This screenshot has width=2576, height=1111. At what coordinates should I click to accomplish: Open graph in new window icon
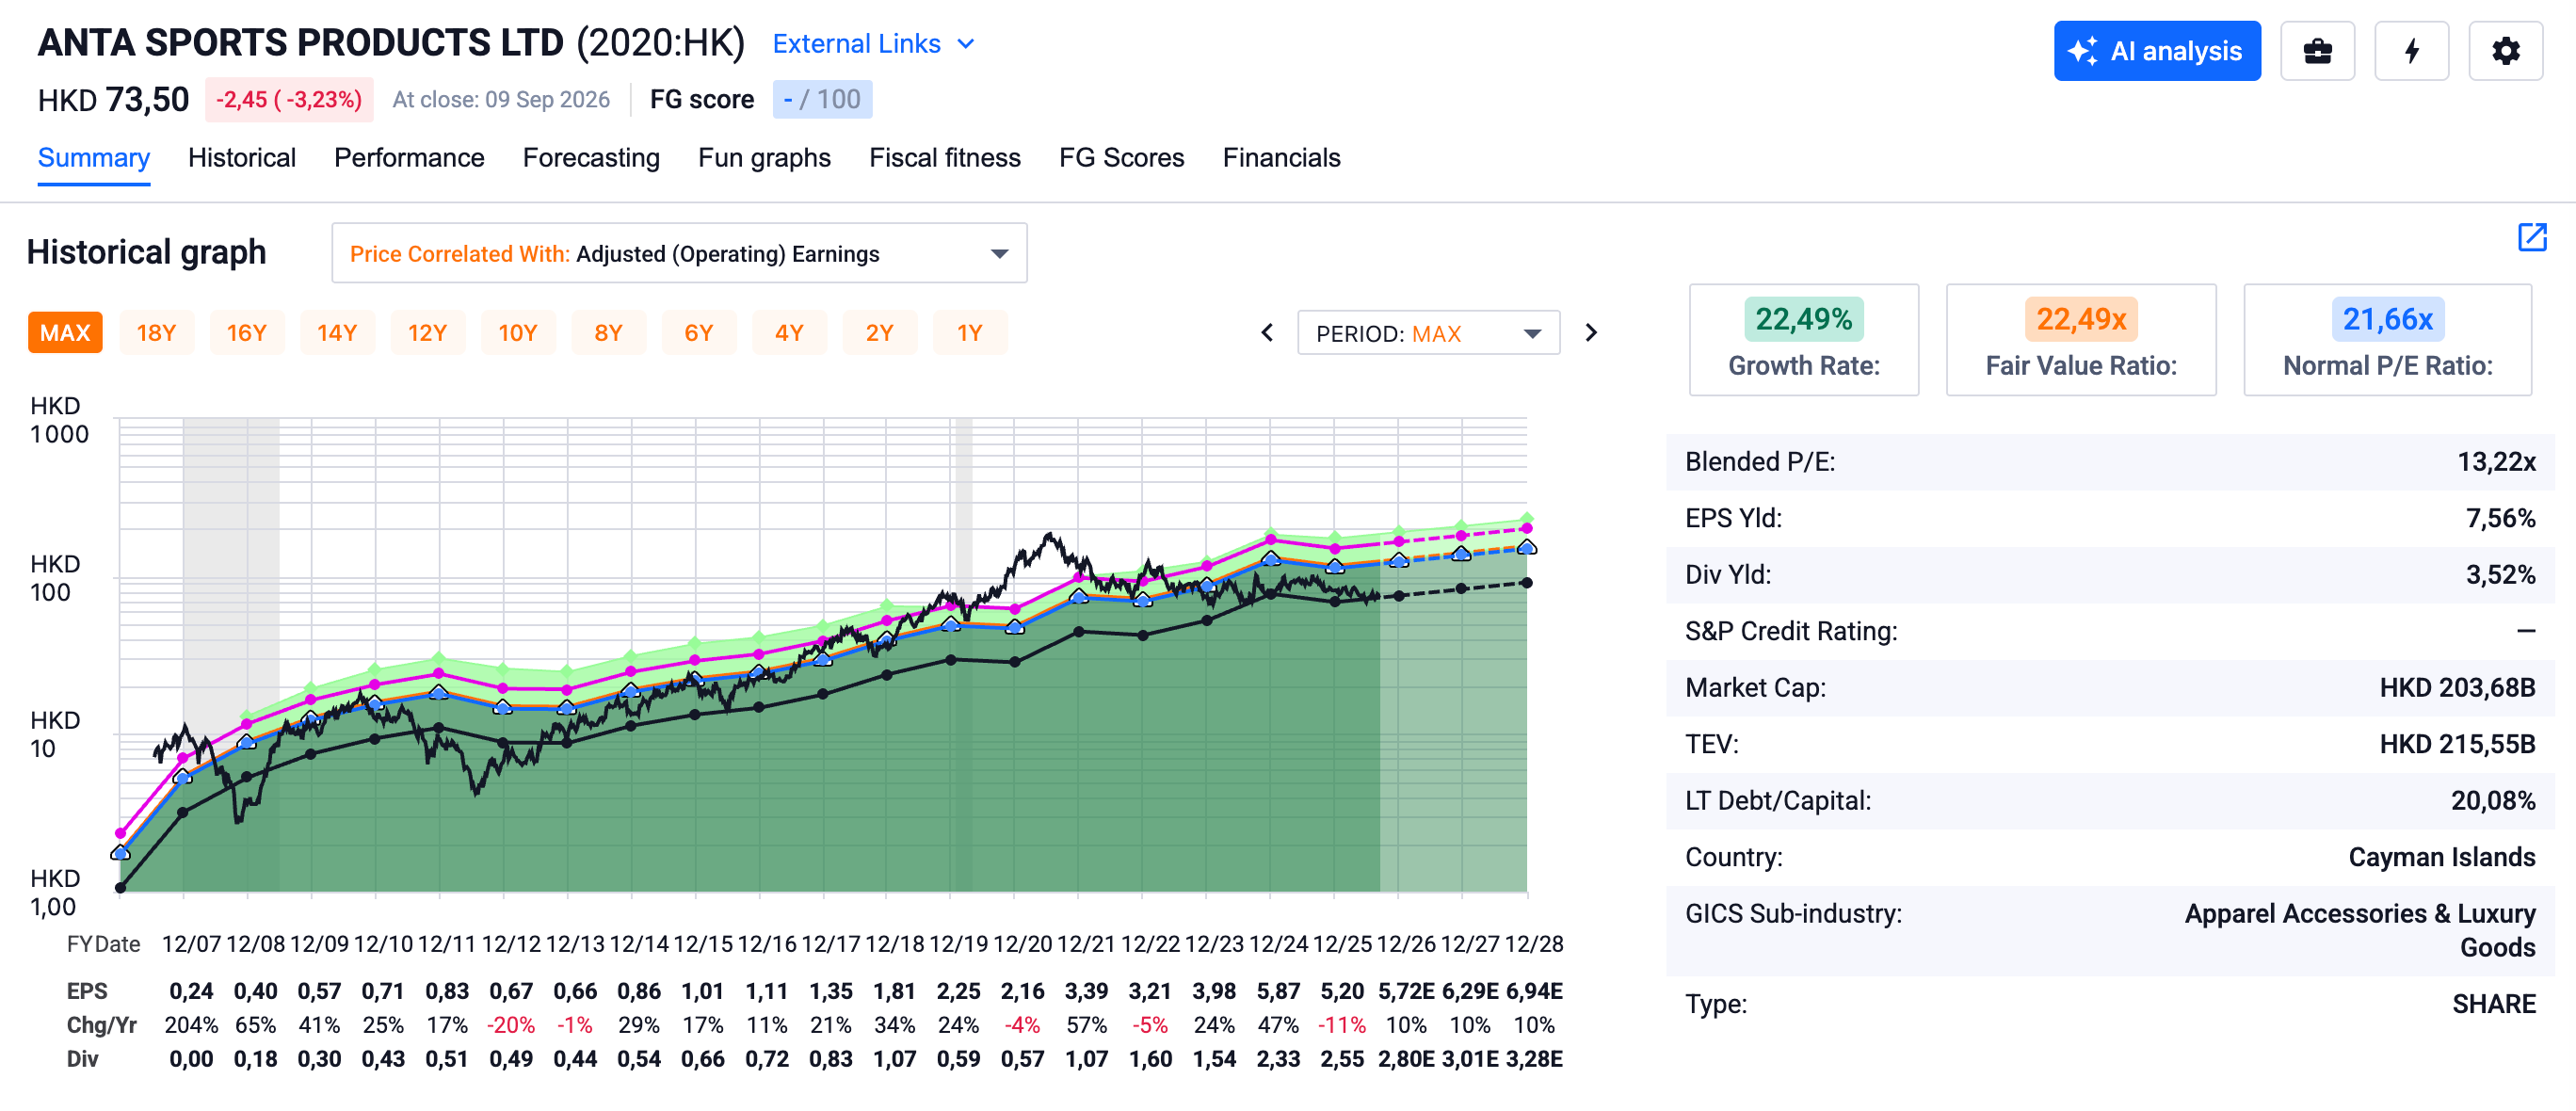[x=2531, y=237]
